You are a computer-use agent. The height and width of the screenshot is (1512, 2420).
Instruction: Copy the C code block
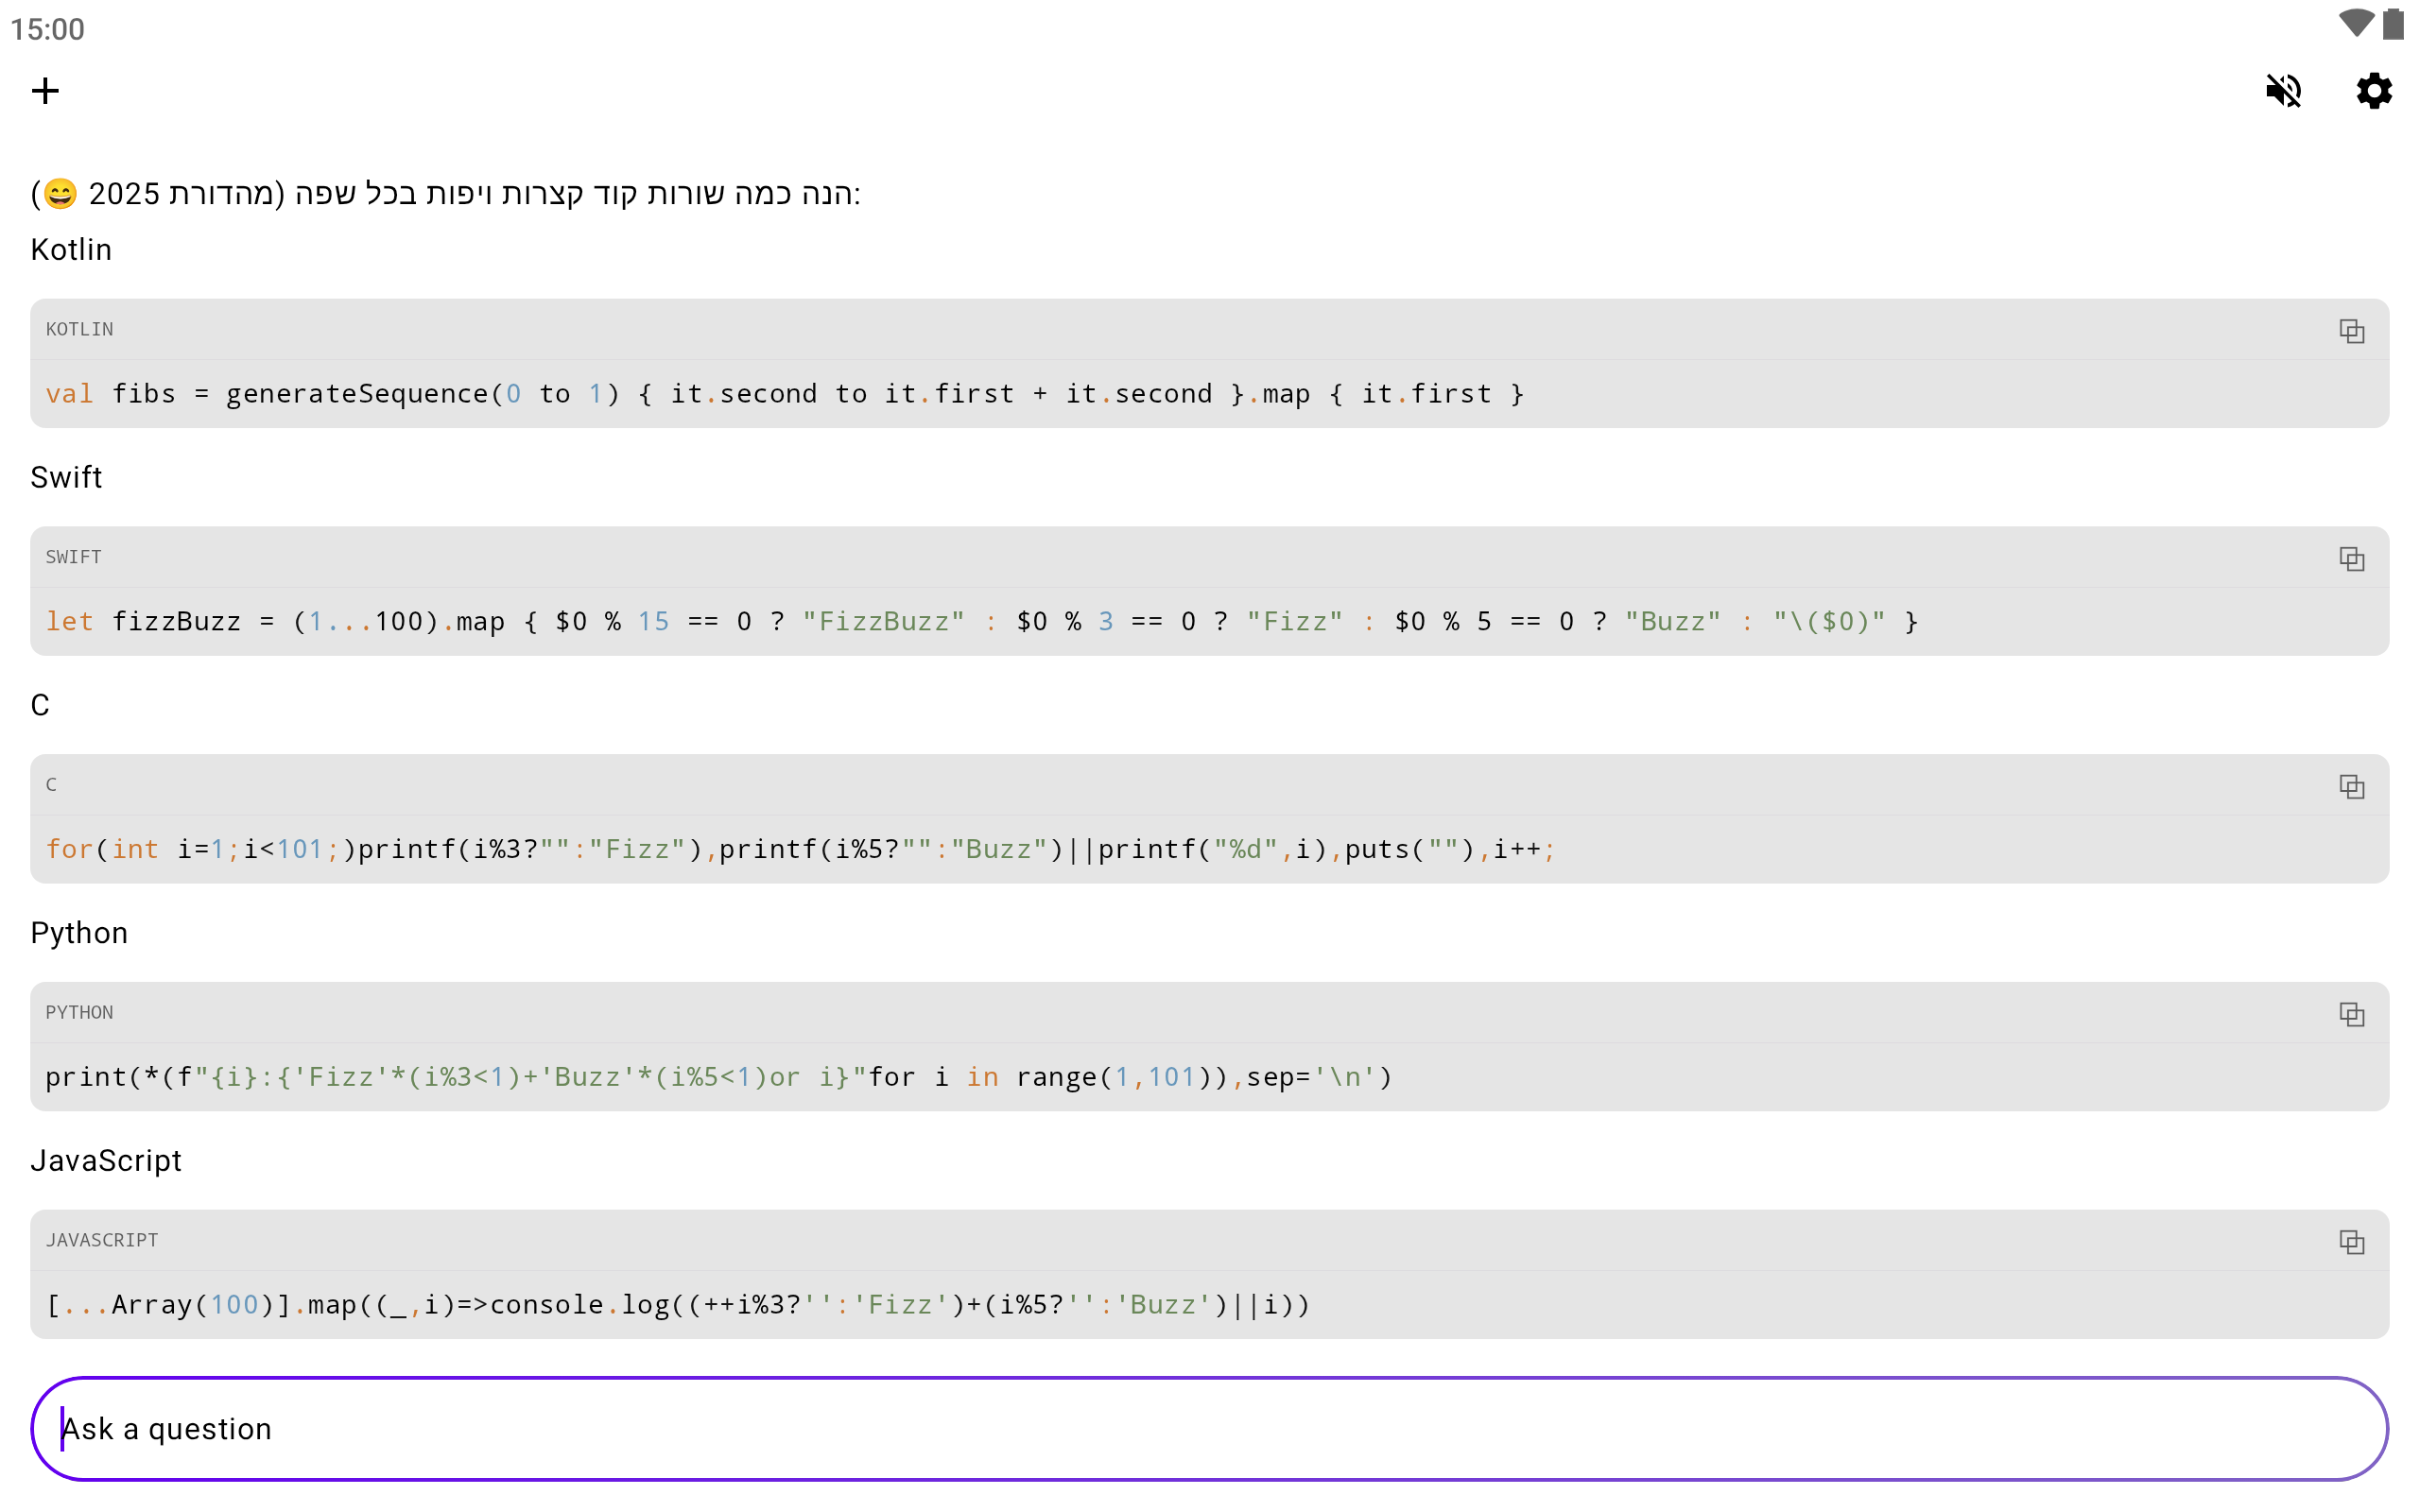(2351, 787)
